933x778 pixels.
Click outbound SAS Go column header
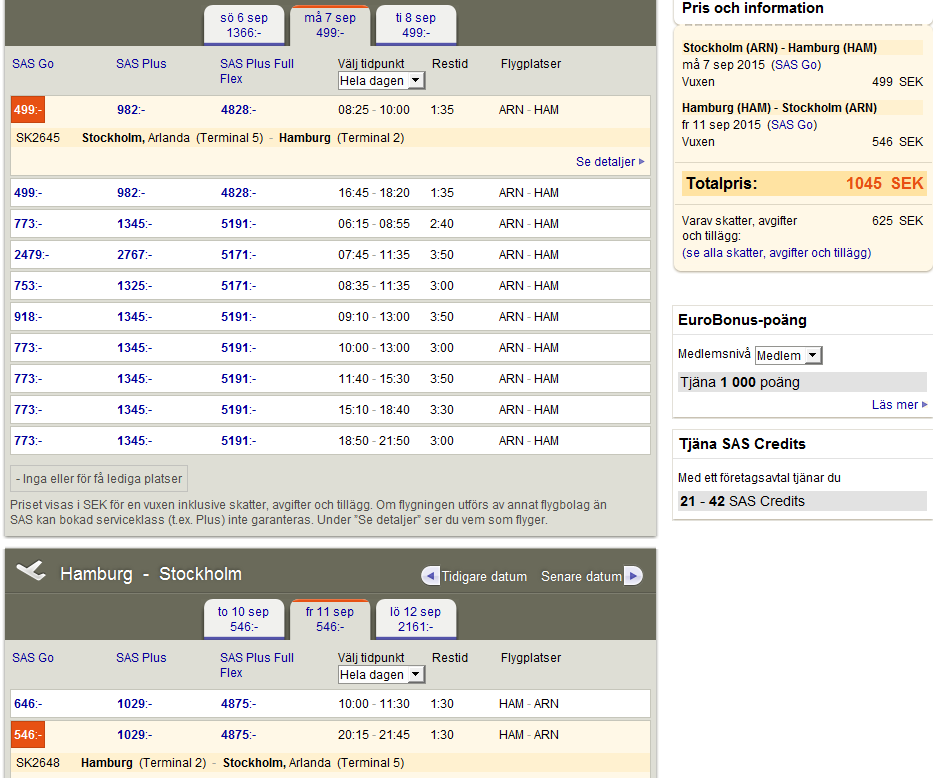click(33, 64)
